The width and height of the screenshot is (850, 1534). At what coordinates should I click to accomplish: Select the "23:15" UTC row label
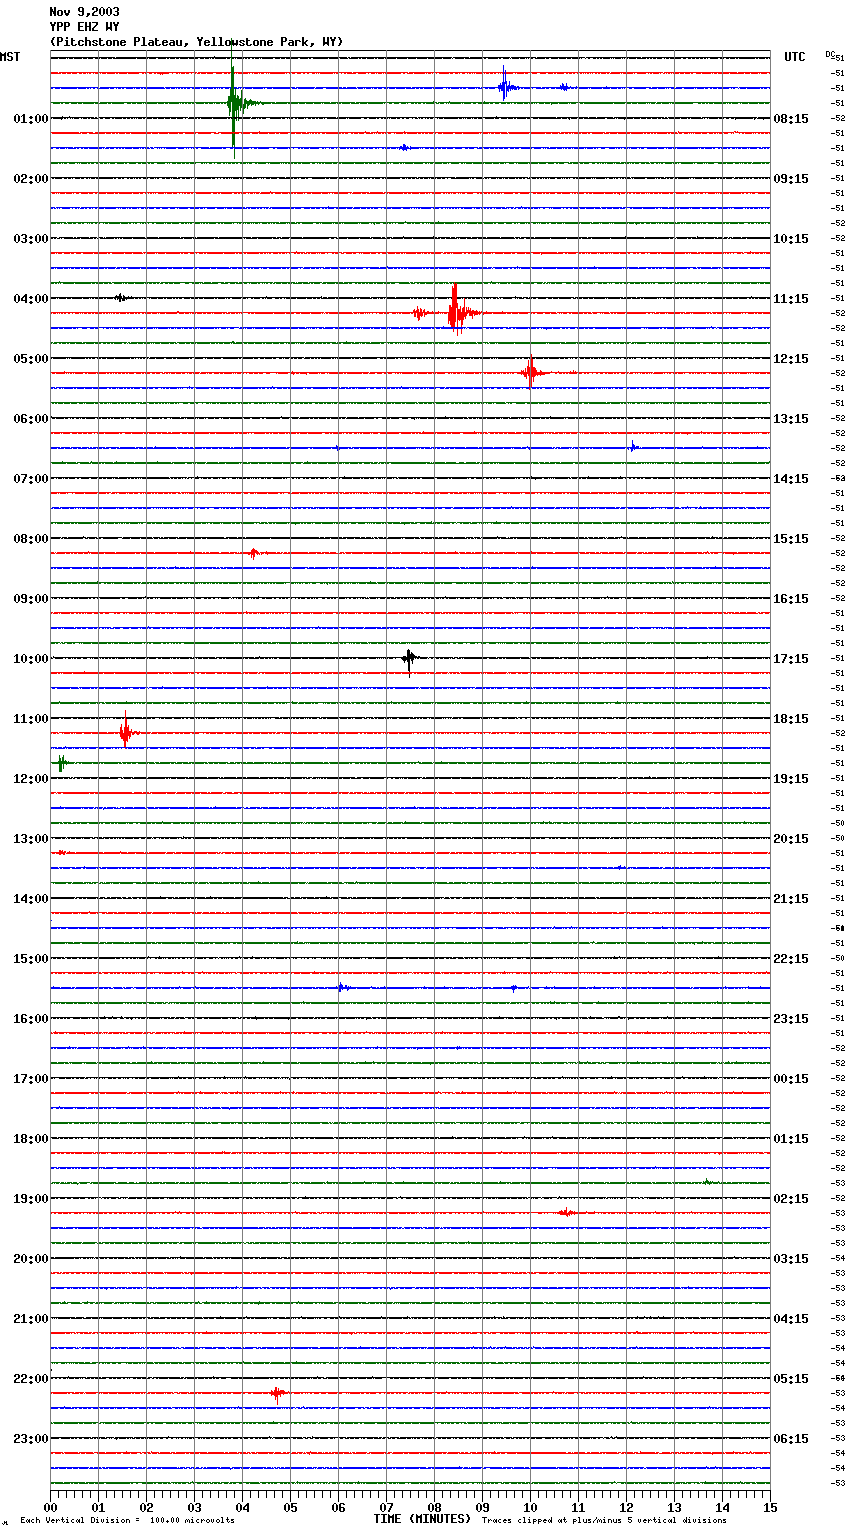(791, 1018)
